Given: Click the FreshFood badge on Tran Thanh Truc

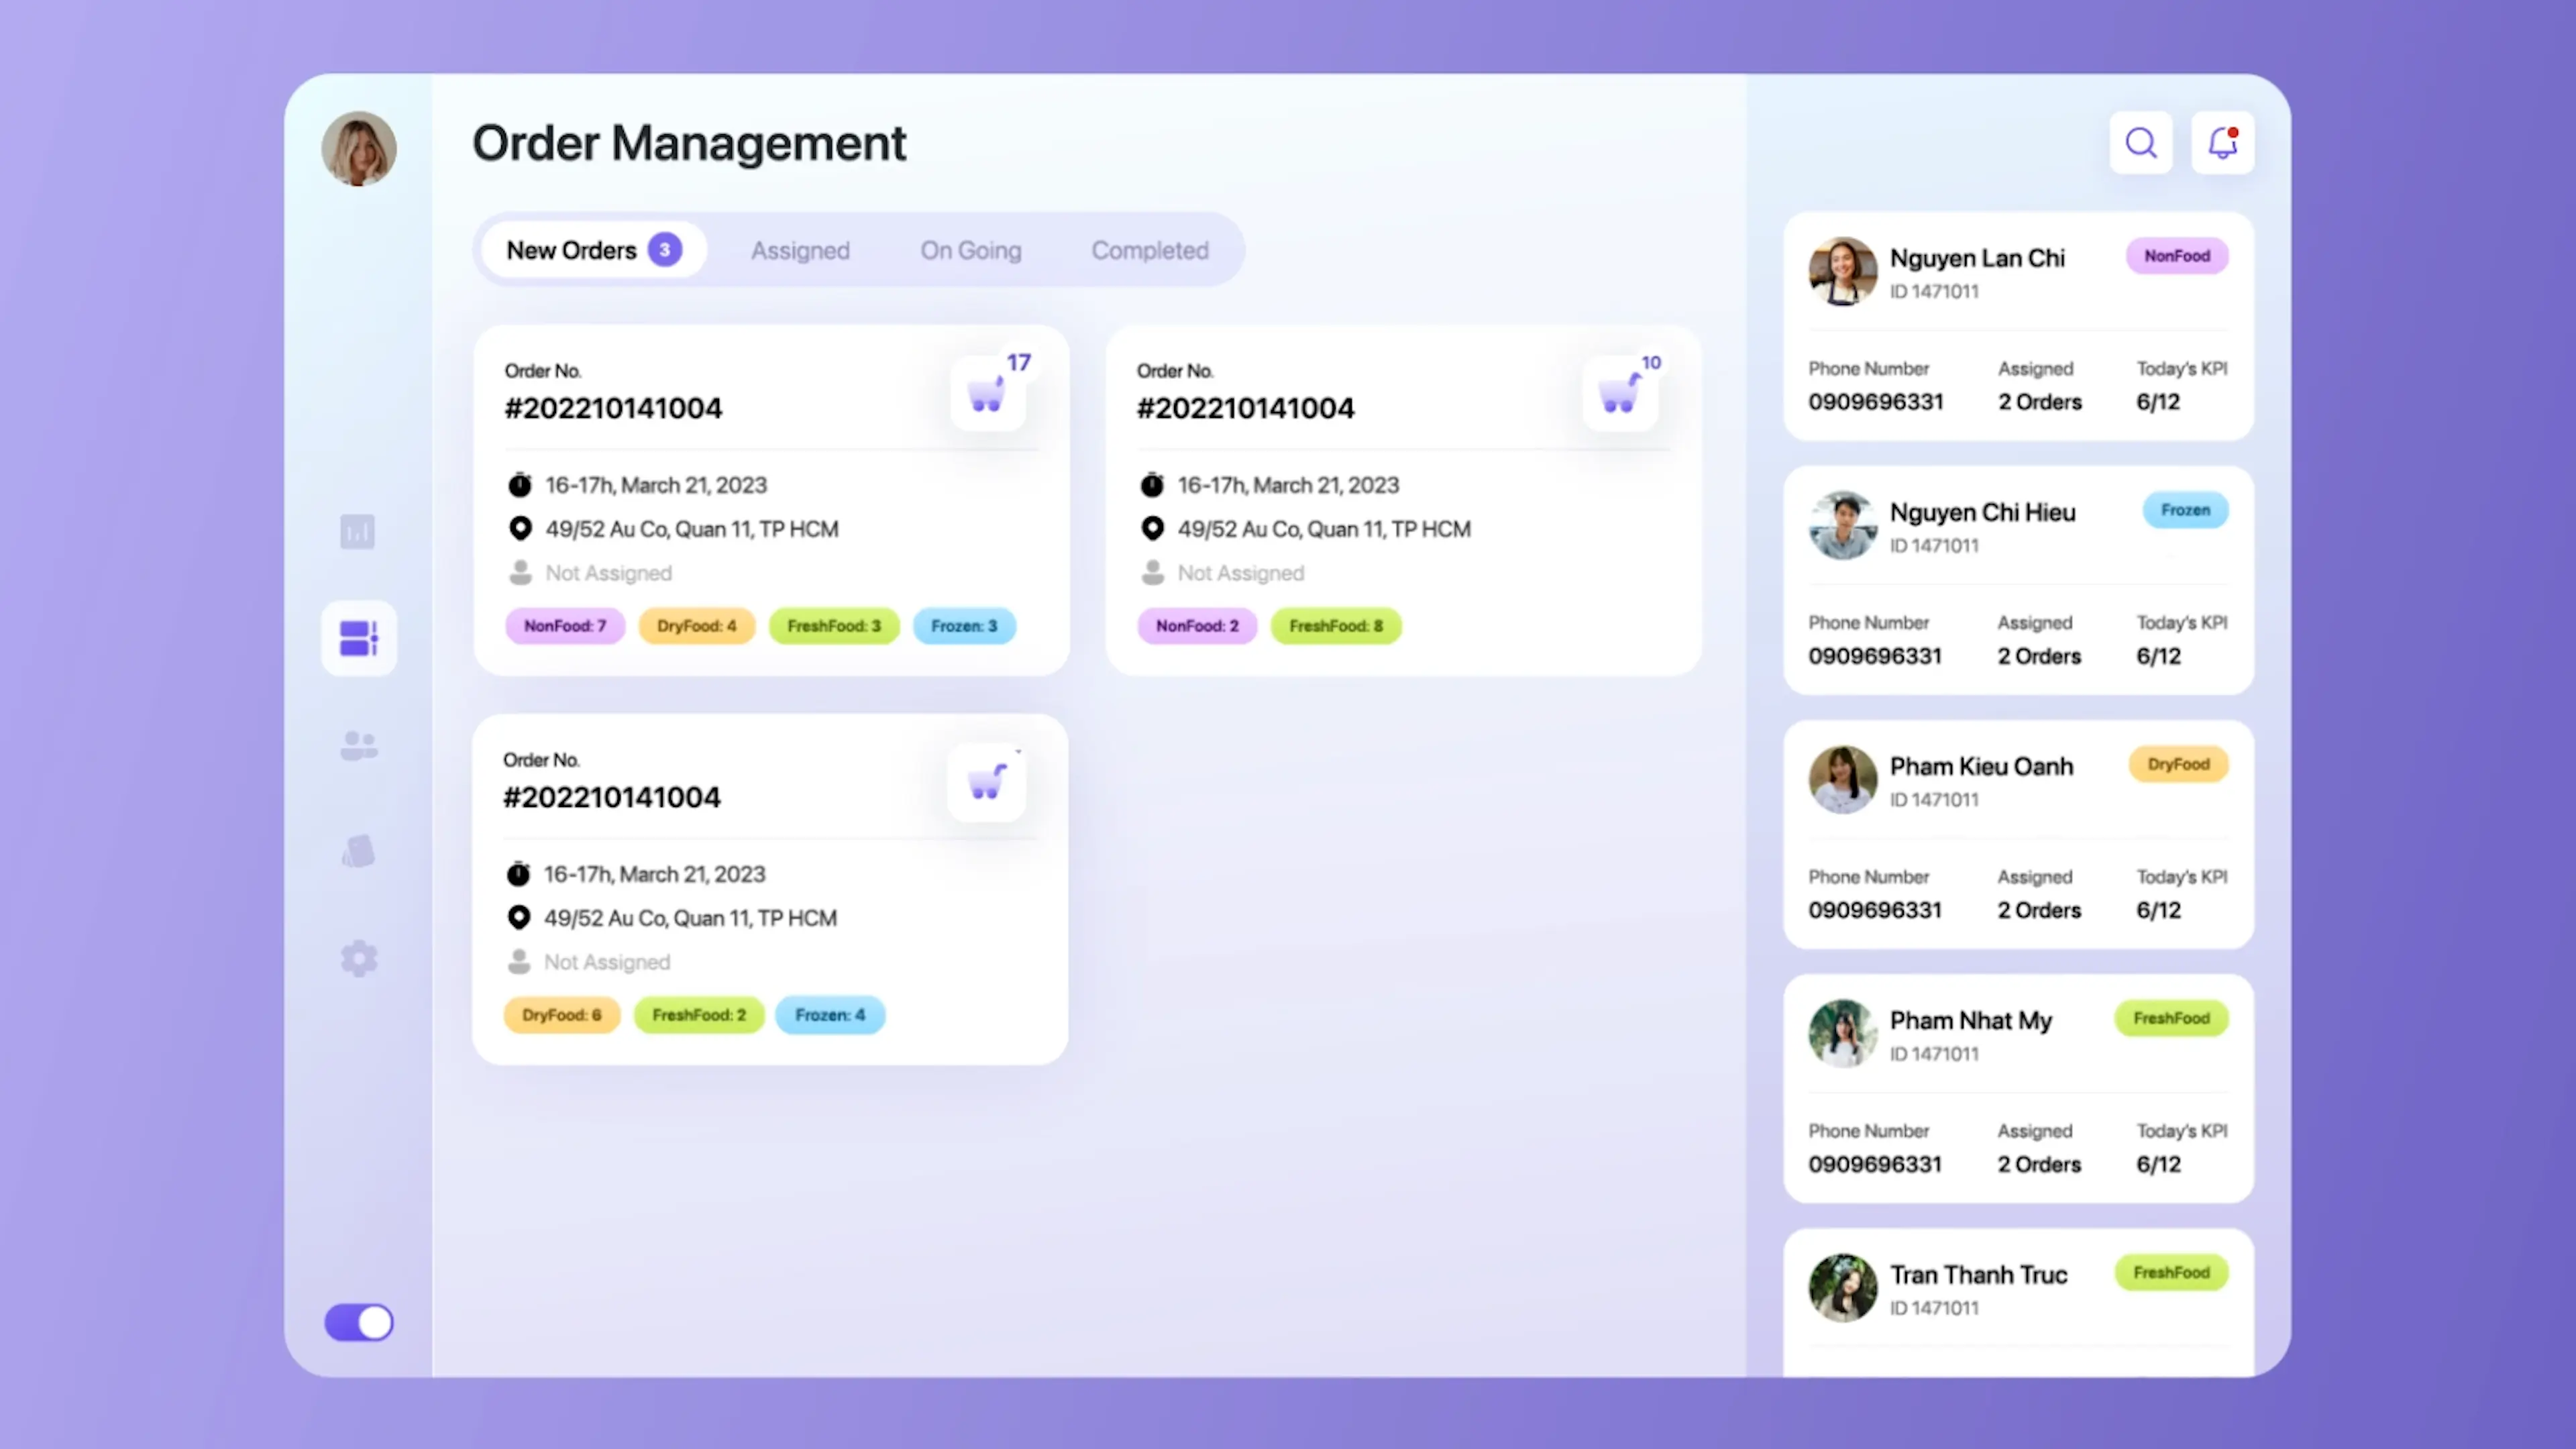Looking at the screenshot, I should [2171, 1272].
